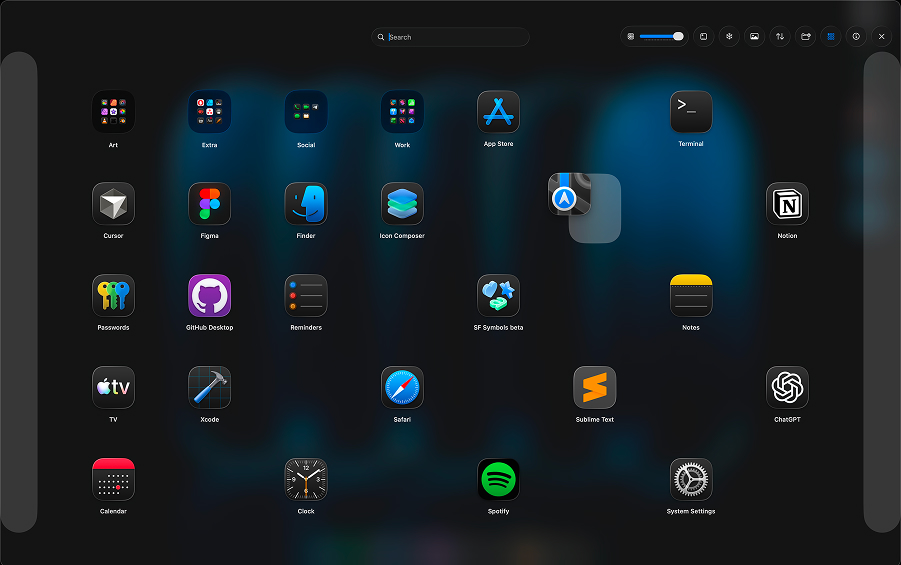Viewport: 901px width, 565px height.
Task: Close the launcher with the X button
Action: pos(881,36)
